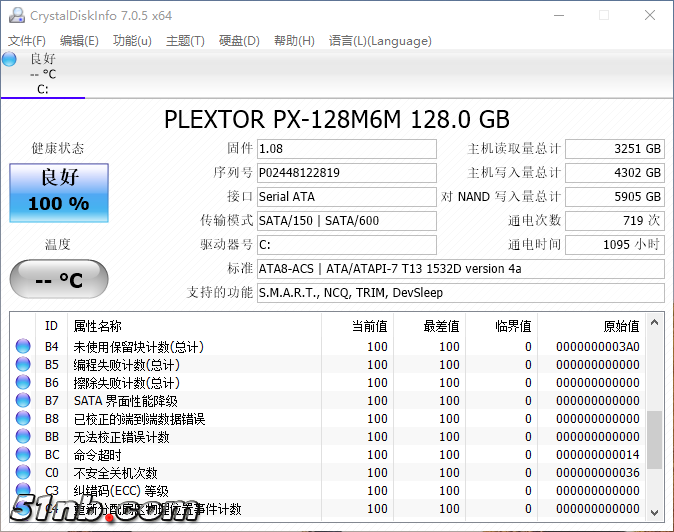Click the interface field Serial ATA
The width and height of the screenshot is (674, 532).
[346, 197]
